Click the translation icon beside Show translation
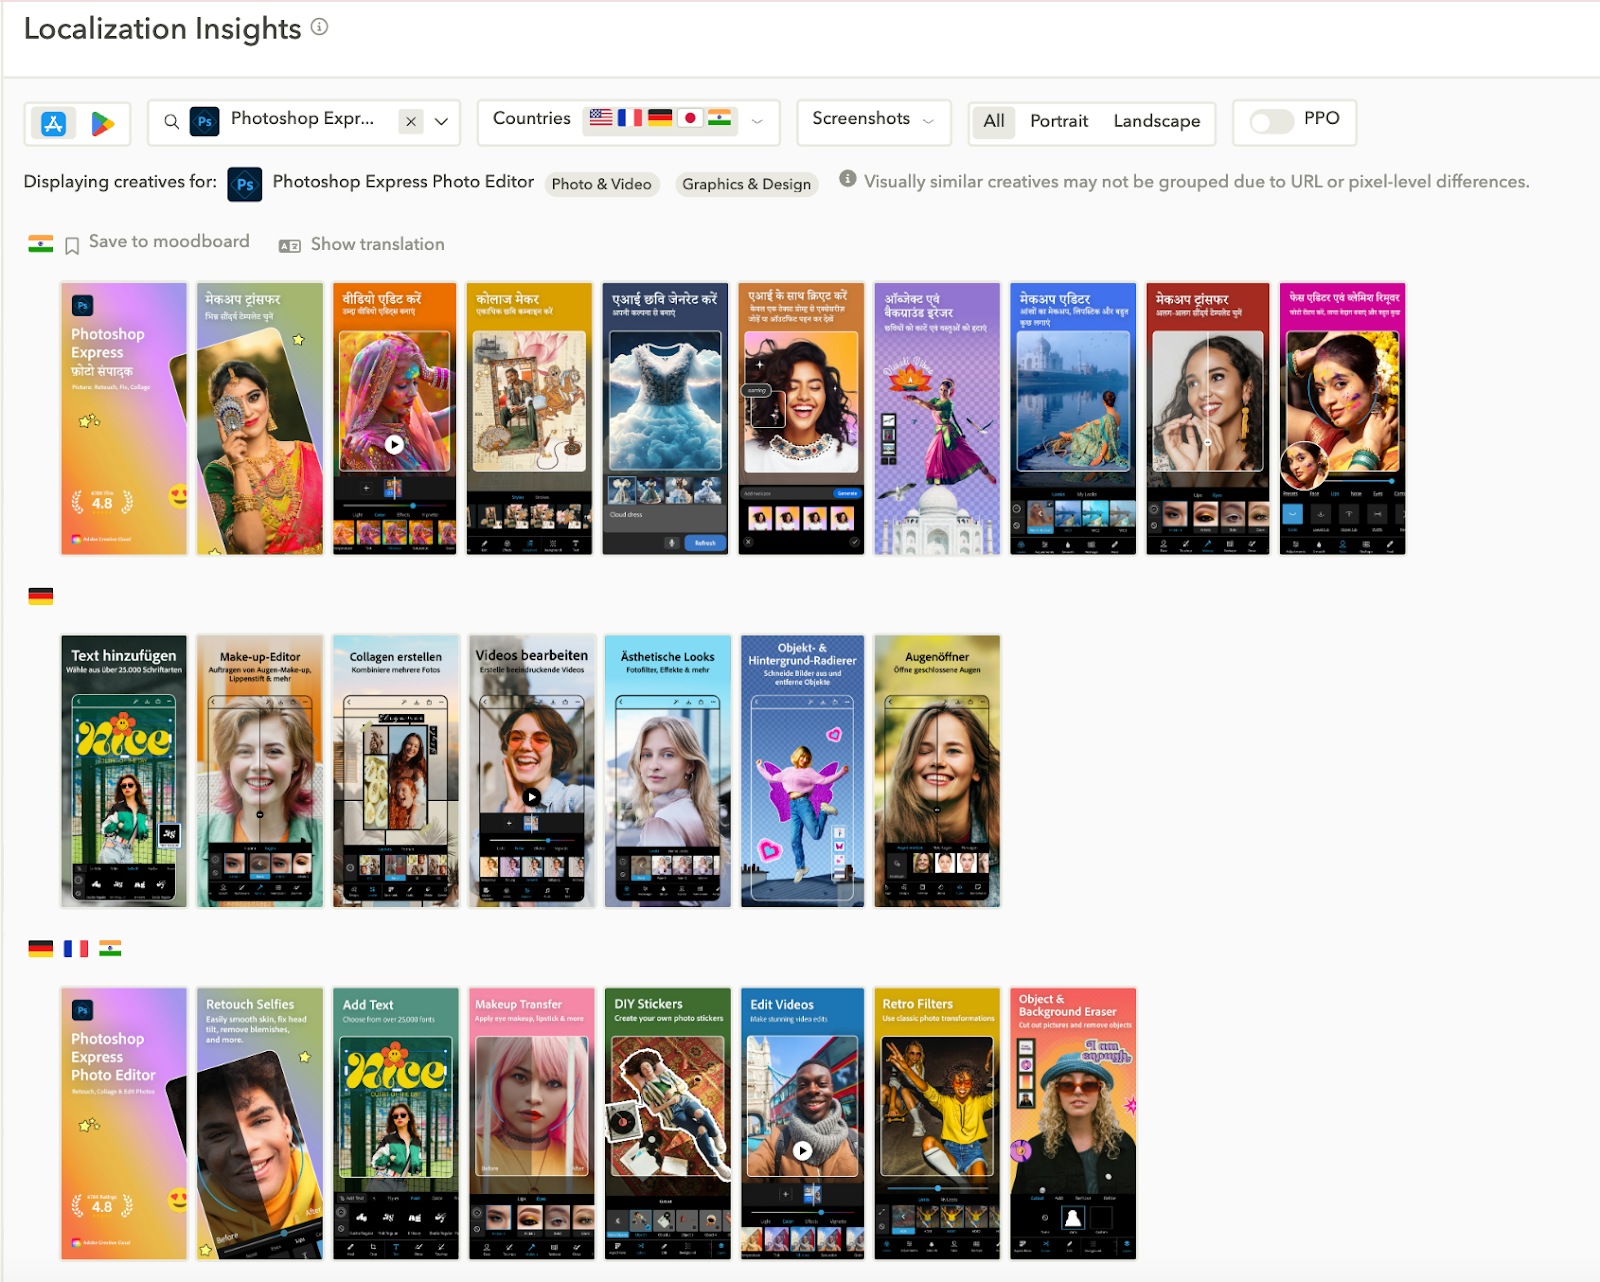This screenshot has width=1600, height=1282. pyautogui.click(x=288, y=243)
